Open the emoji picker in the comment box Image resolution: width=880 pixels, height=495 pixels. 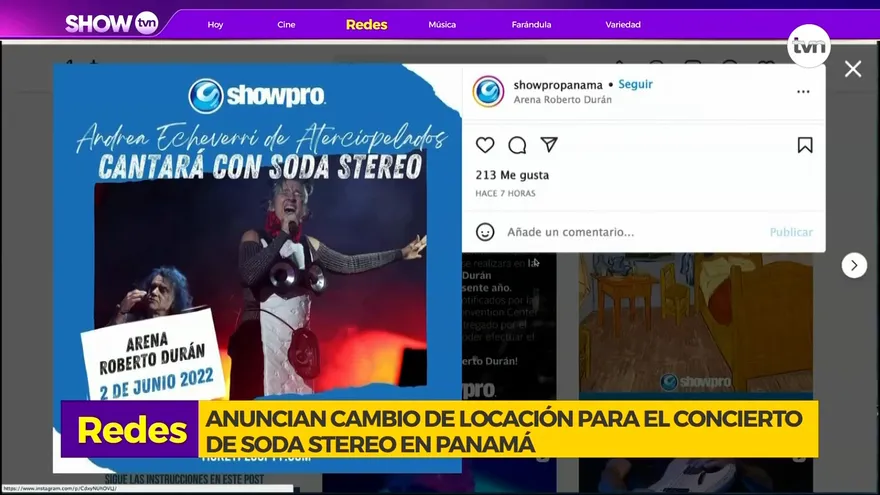click(x=485, y=232)
